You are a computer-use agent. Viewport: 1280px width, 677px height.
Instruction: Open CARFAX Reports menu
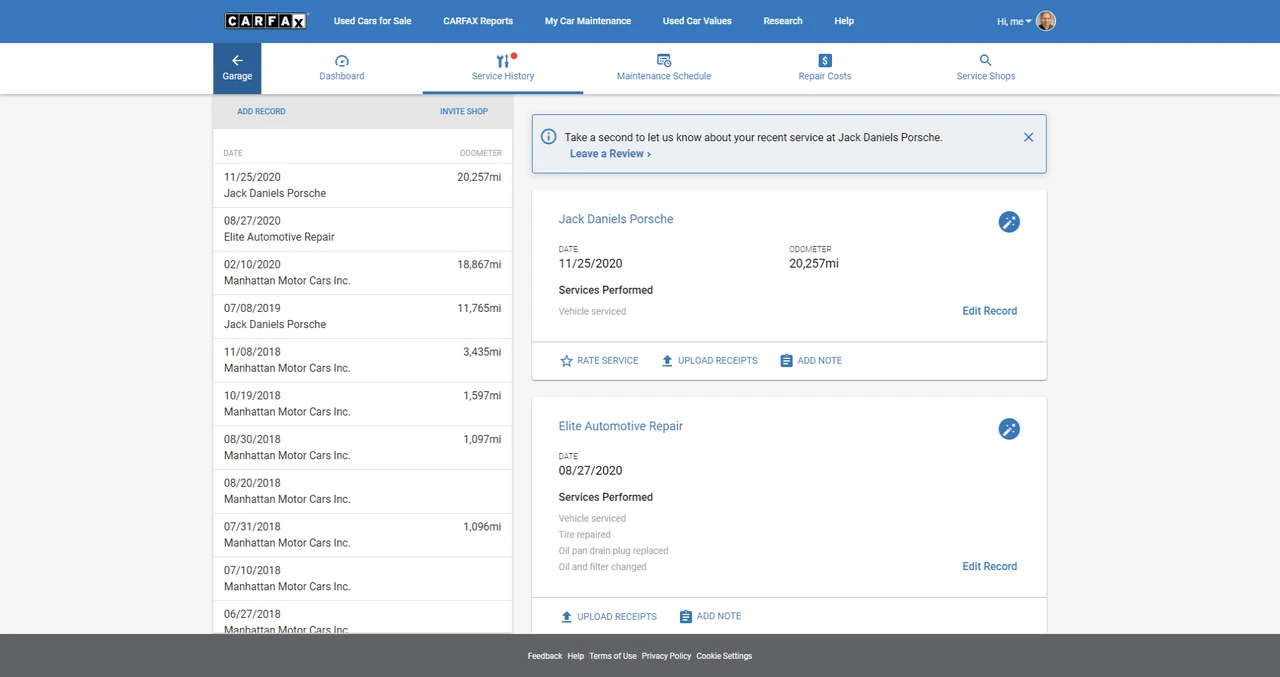(x=478, y=21)
